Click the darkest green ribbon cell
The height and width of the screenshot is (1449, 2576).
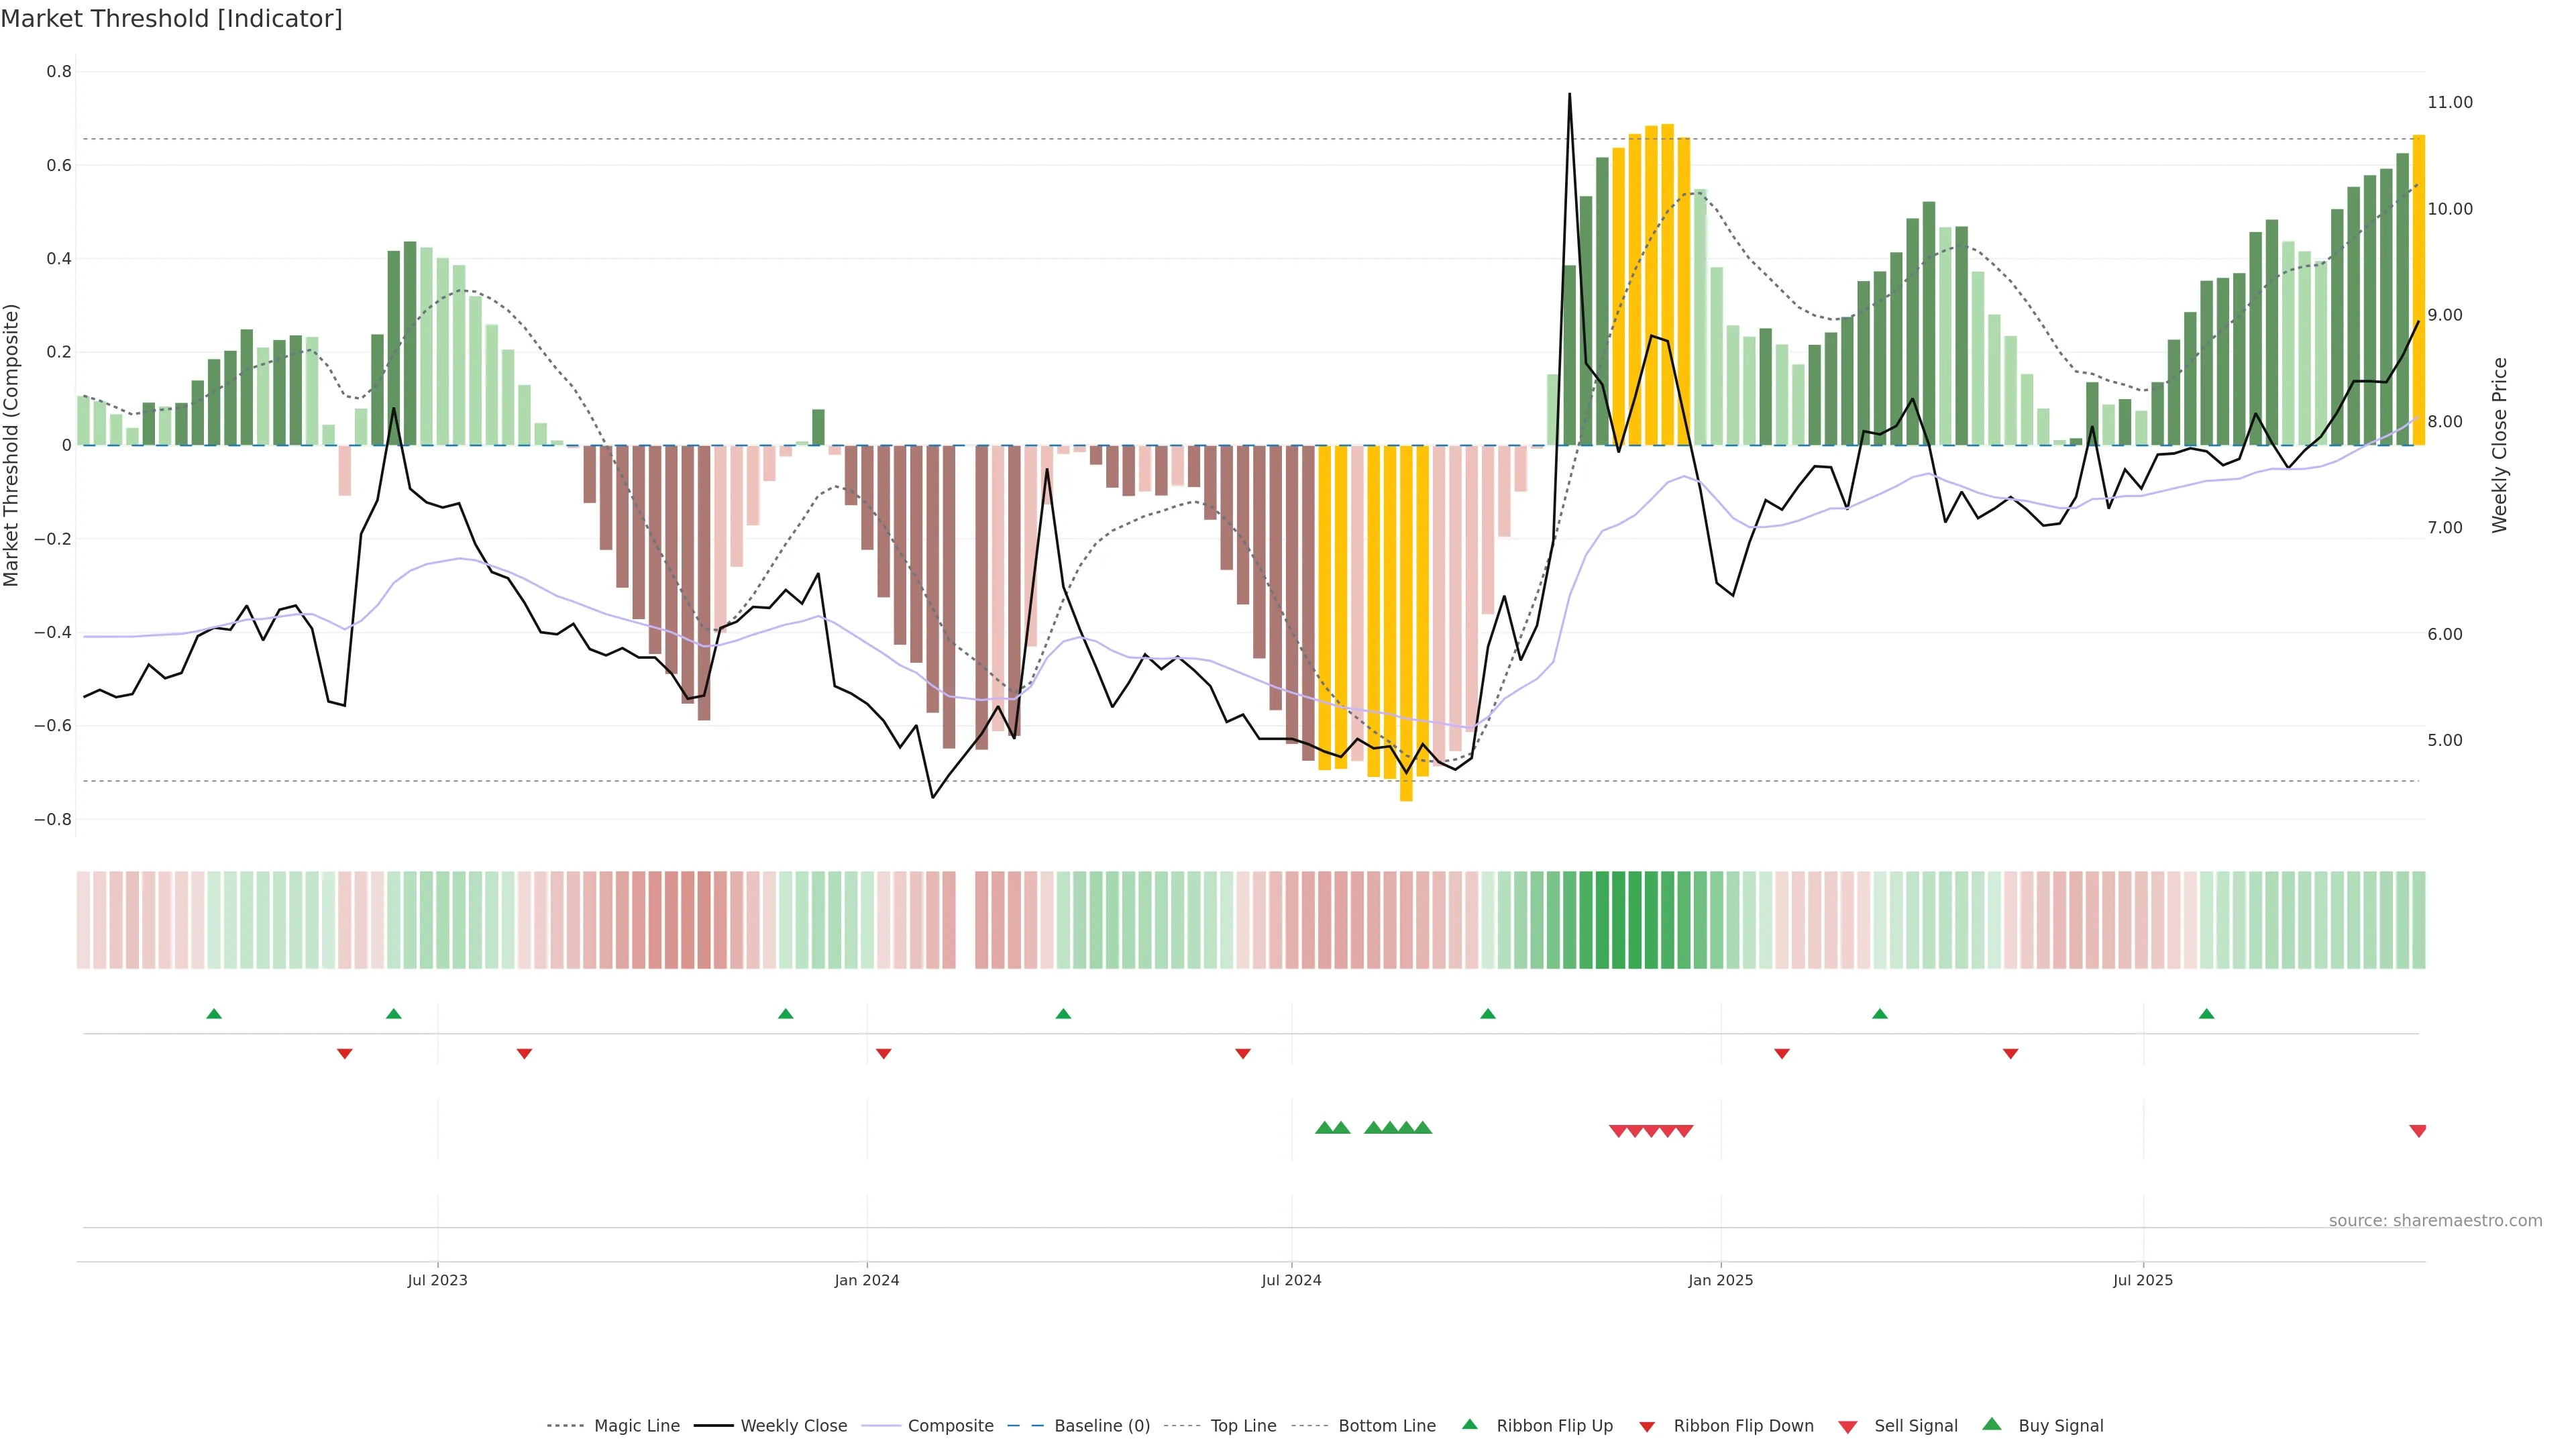pyautogui.click(x=1619, y=919)
